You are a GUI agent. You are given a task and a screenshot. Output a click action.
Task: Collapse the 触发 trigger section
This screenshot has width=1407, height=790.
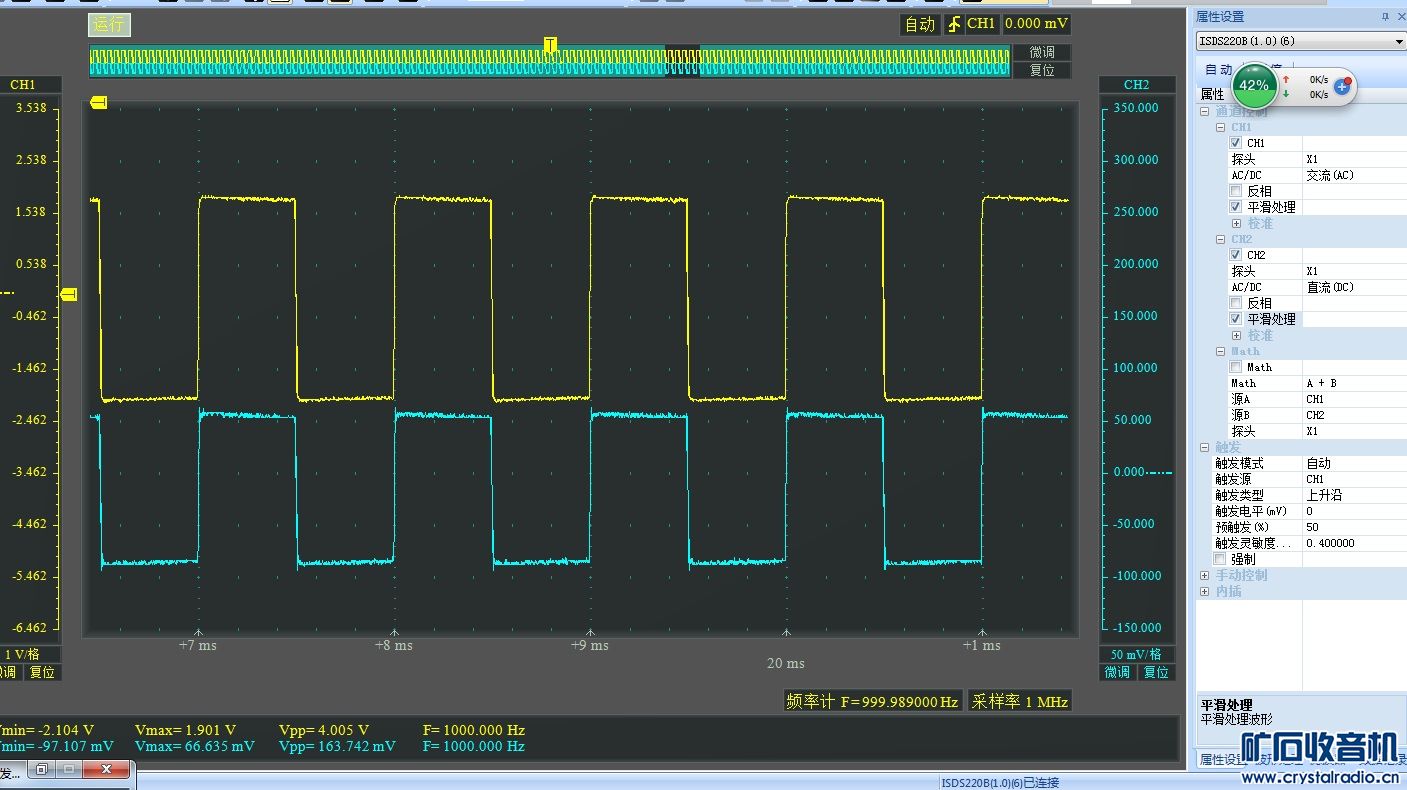coord(1204,447)
